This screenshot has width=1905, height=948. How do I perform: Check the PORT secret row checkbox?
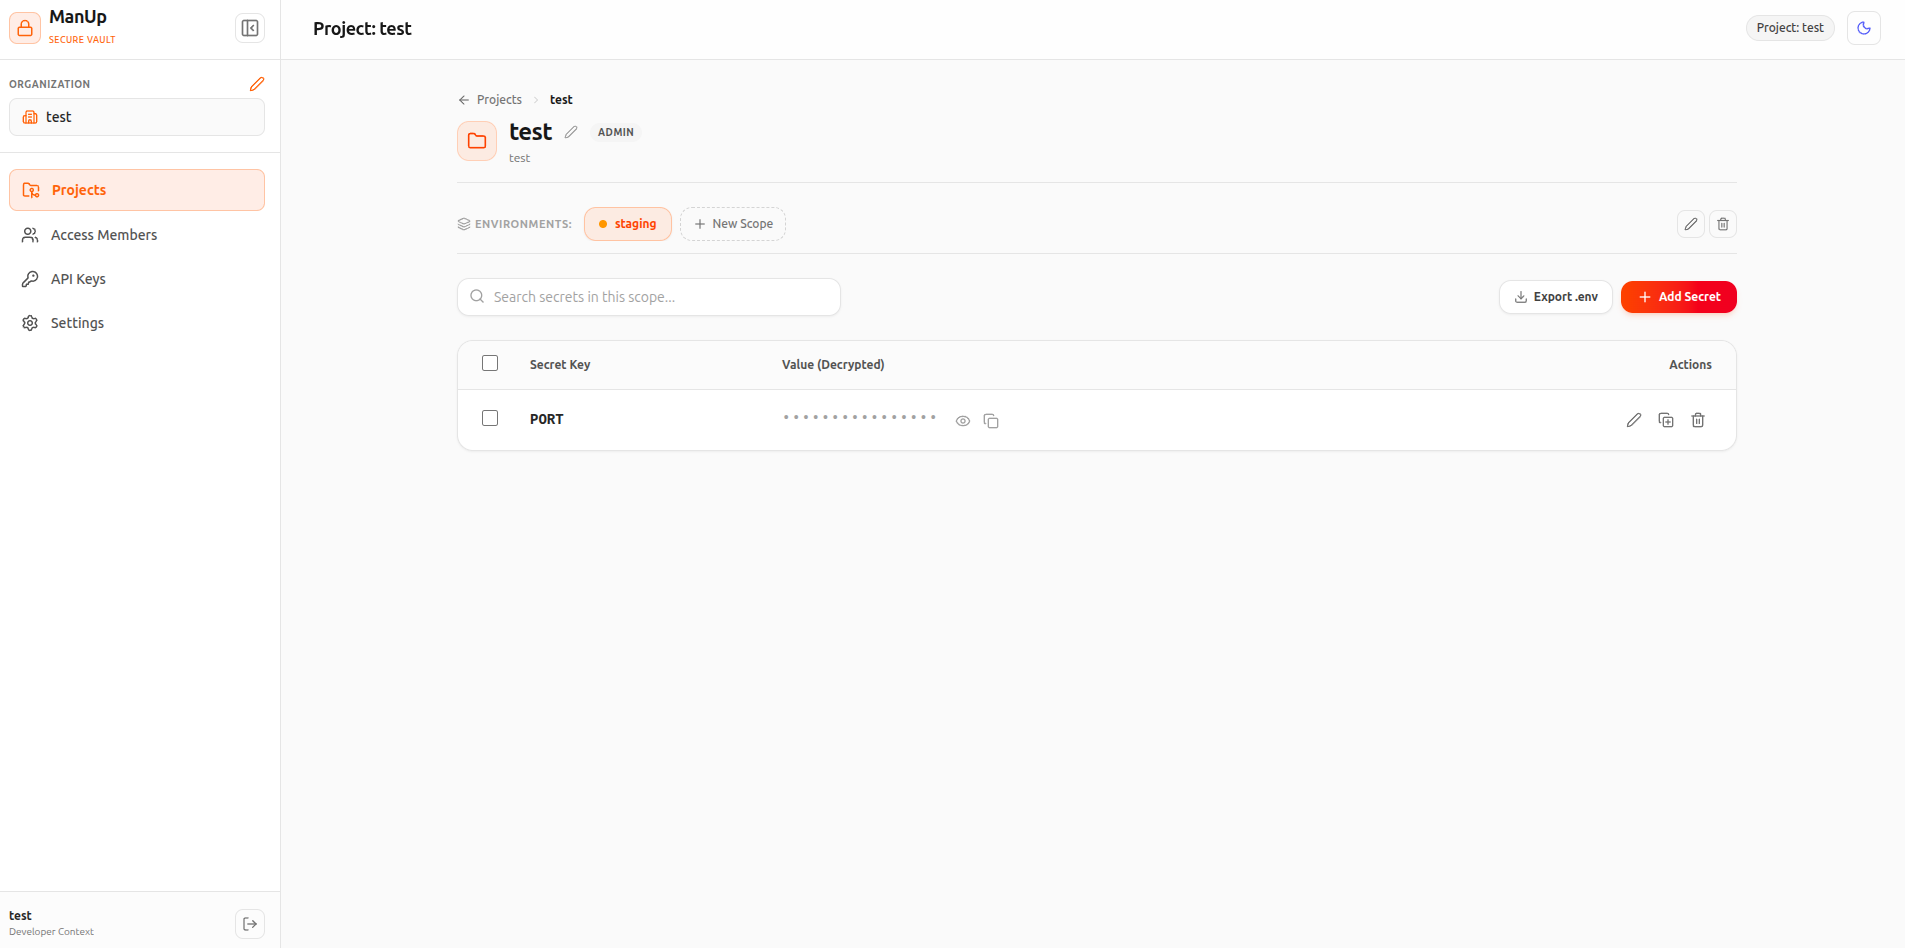pos(490,418)
